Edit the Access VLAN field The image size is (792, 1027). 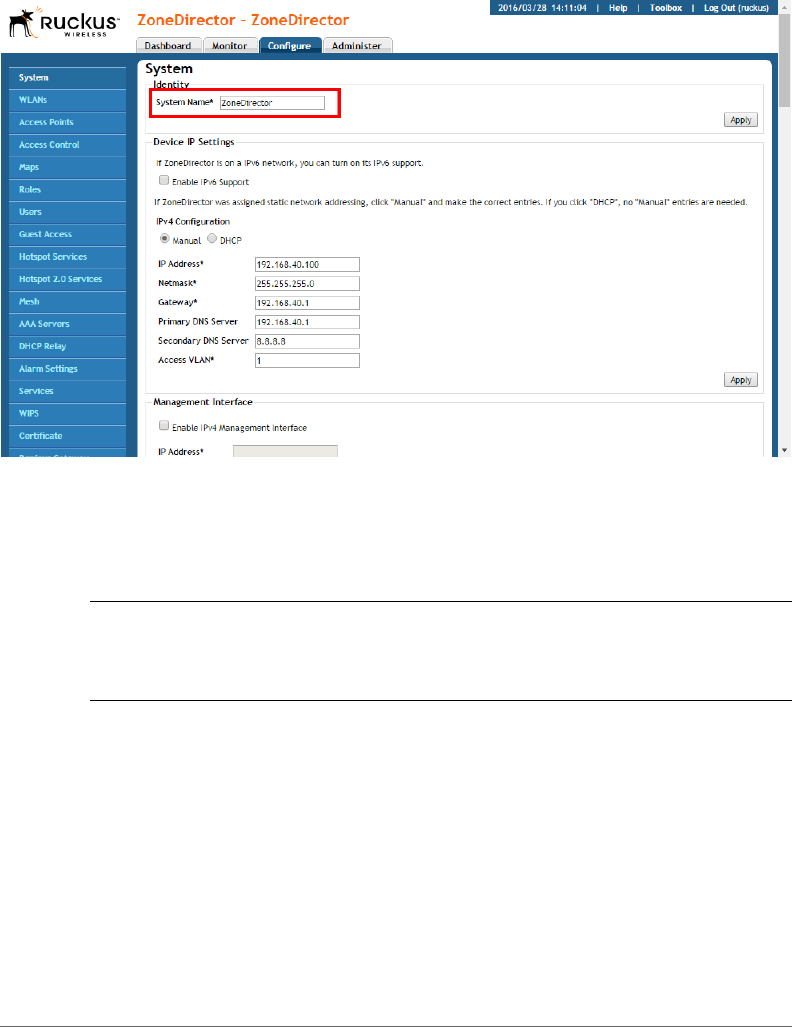(x=307, y=360)
